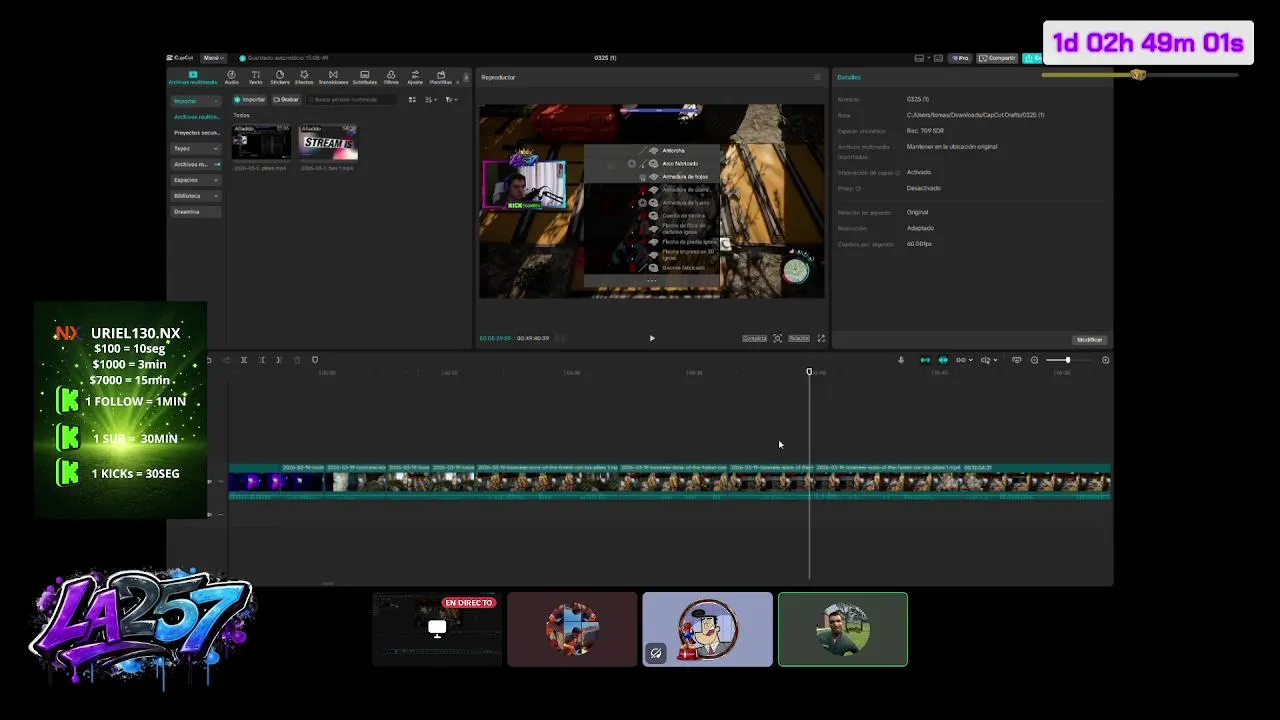Click the Grabar record button
Image resolution: width=1280 pixels, height=720 pixels.
click(x=286, y=99)
